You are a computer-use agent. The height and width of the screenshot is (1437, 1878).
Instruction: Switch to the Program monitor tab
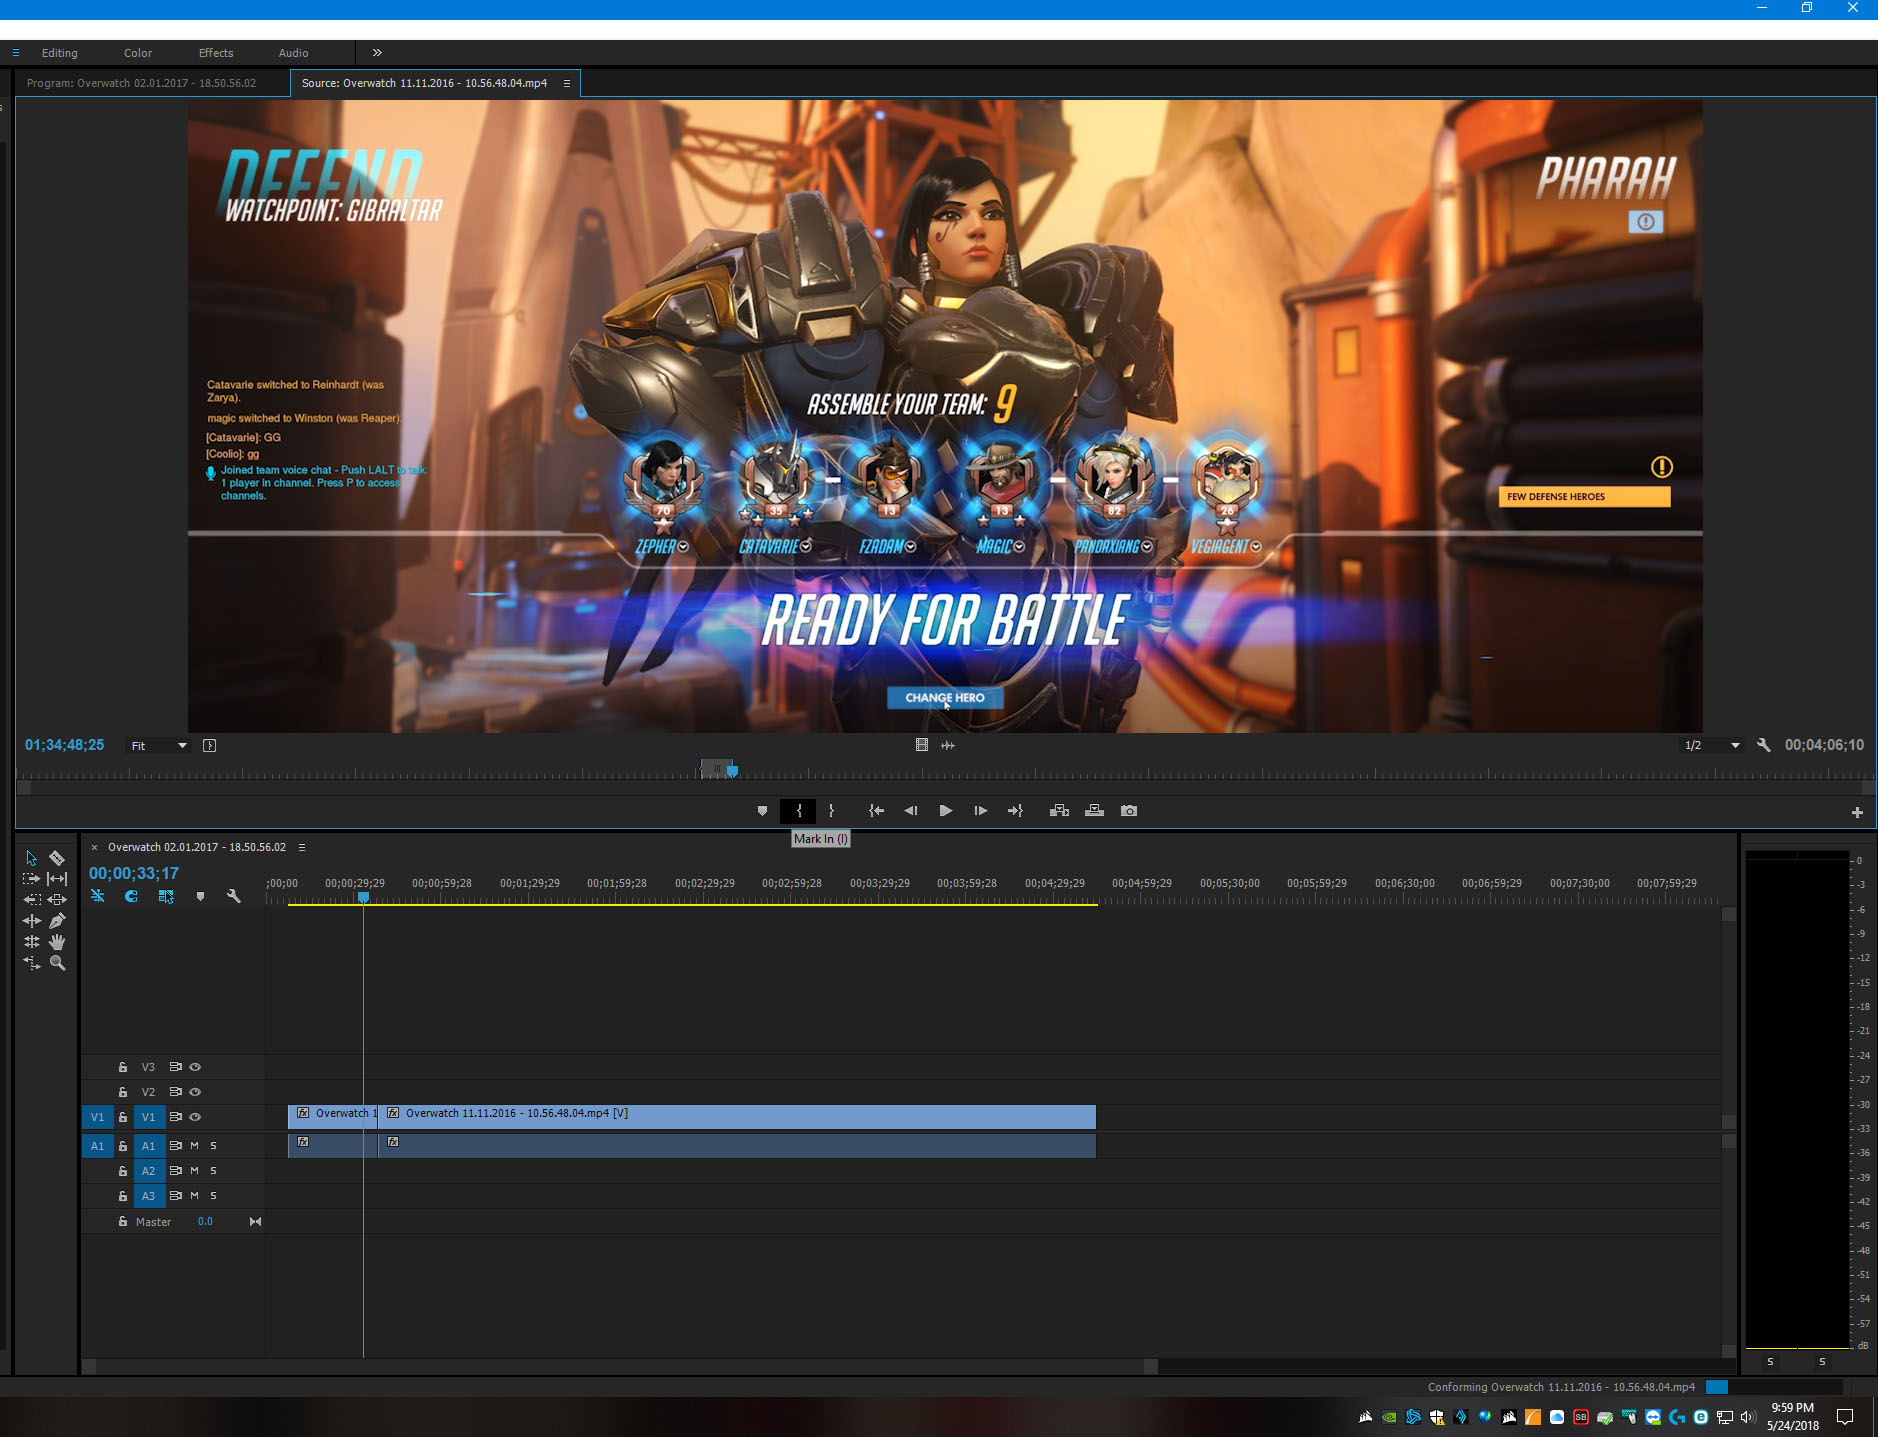141,83
